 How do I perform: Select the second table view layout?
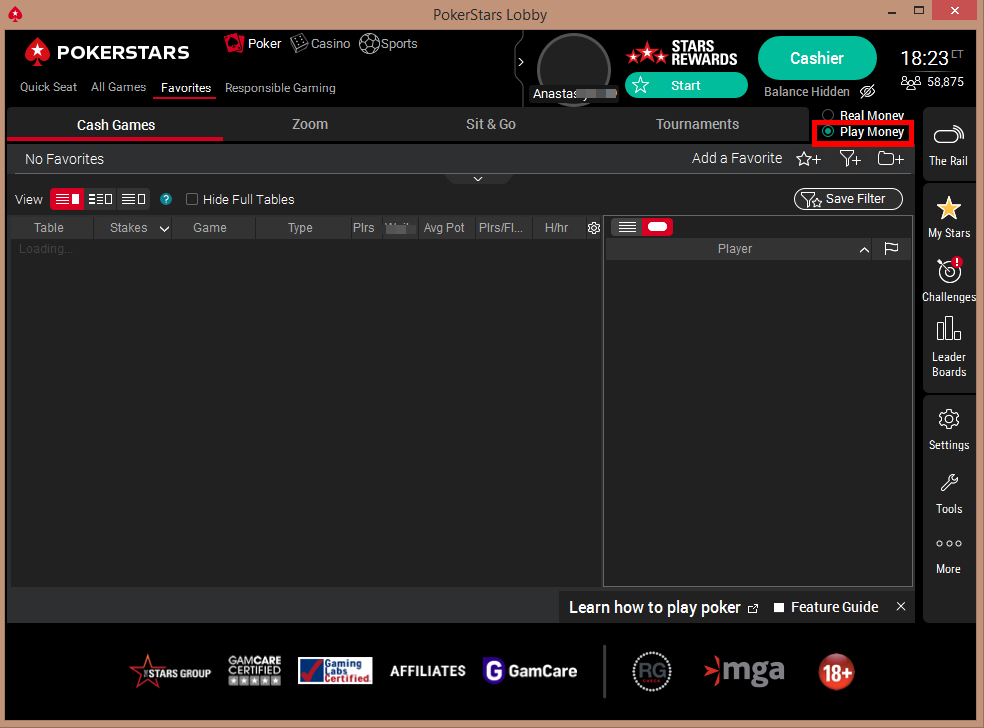100,200
